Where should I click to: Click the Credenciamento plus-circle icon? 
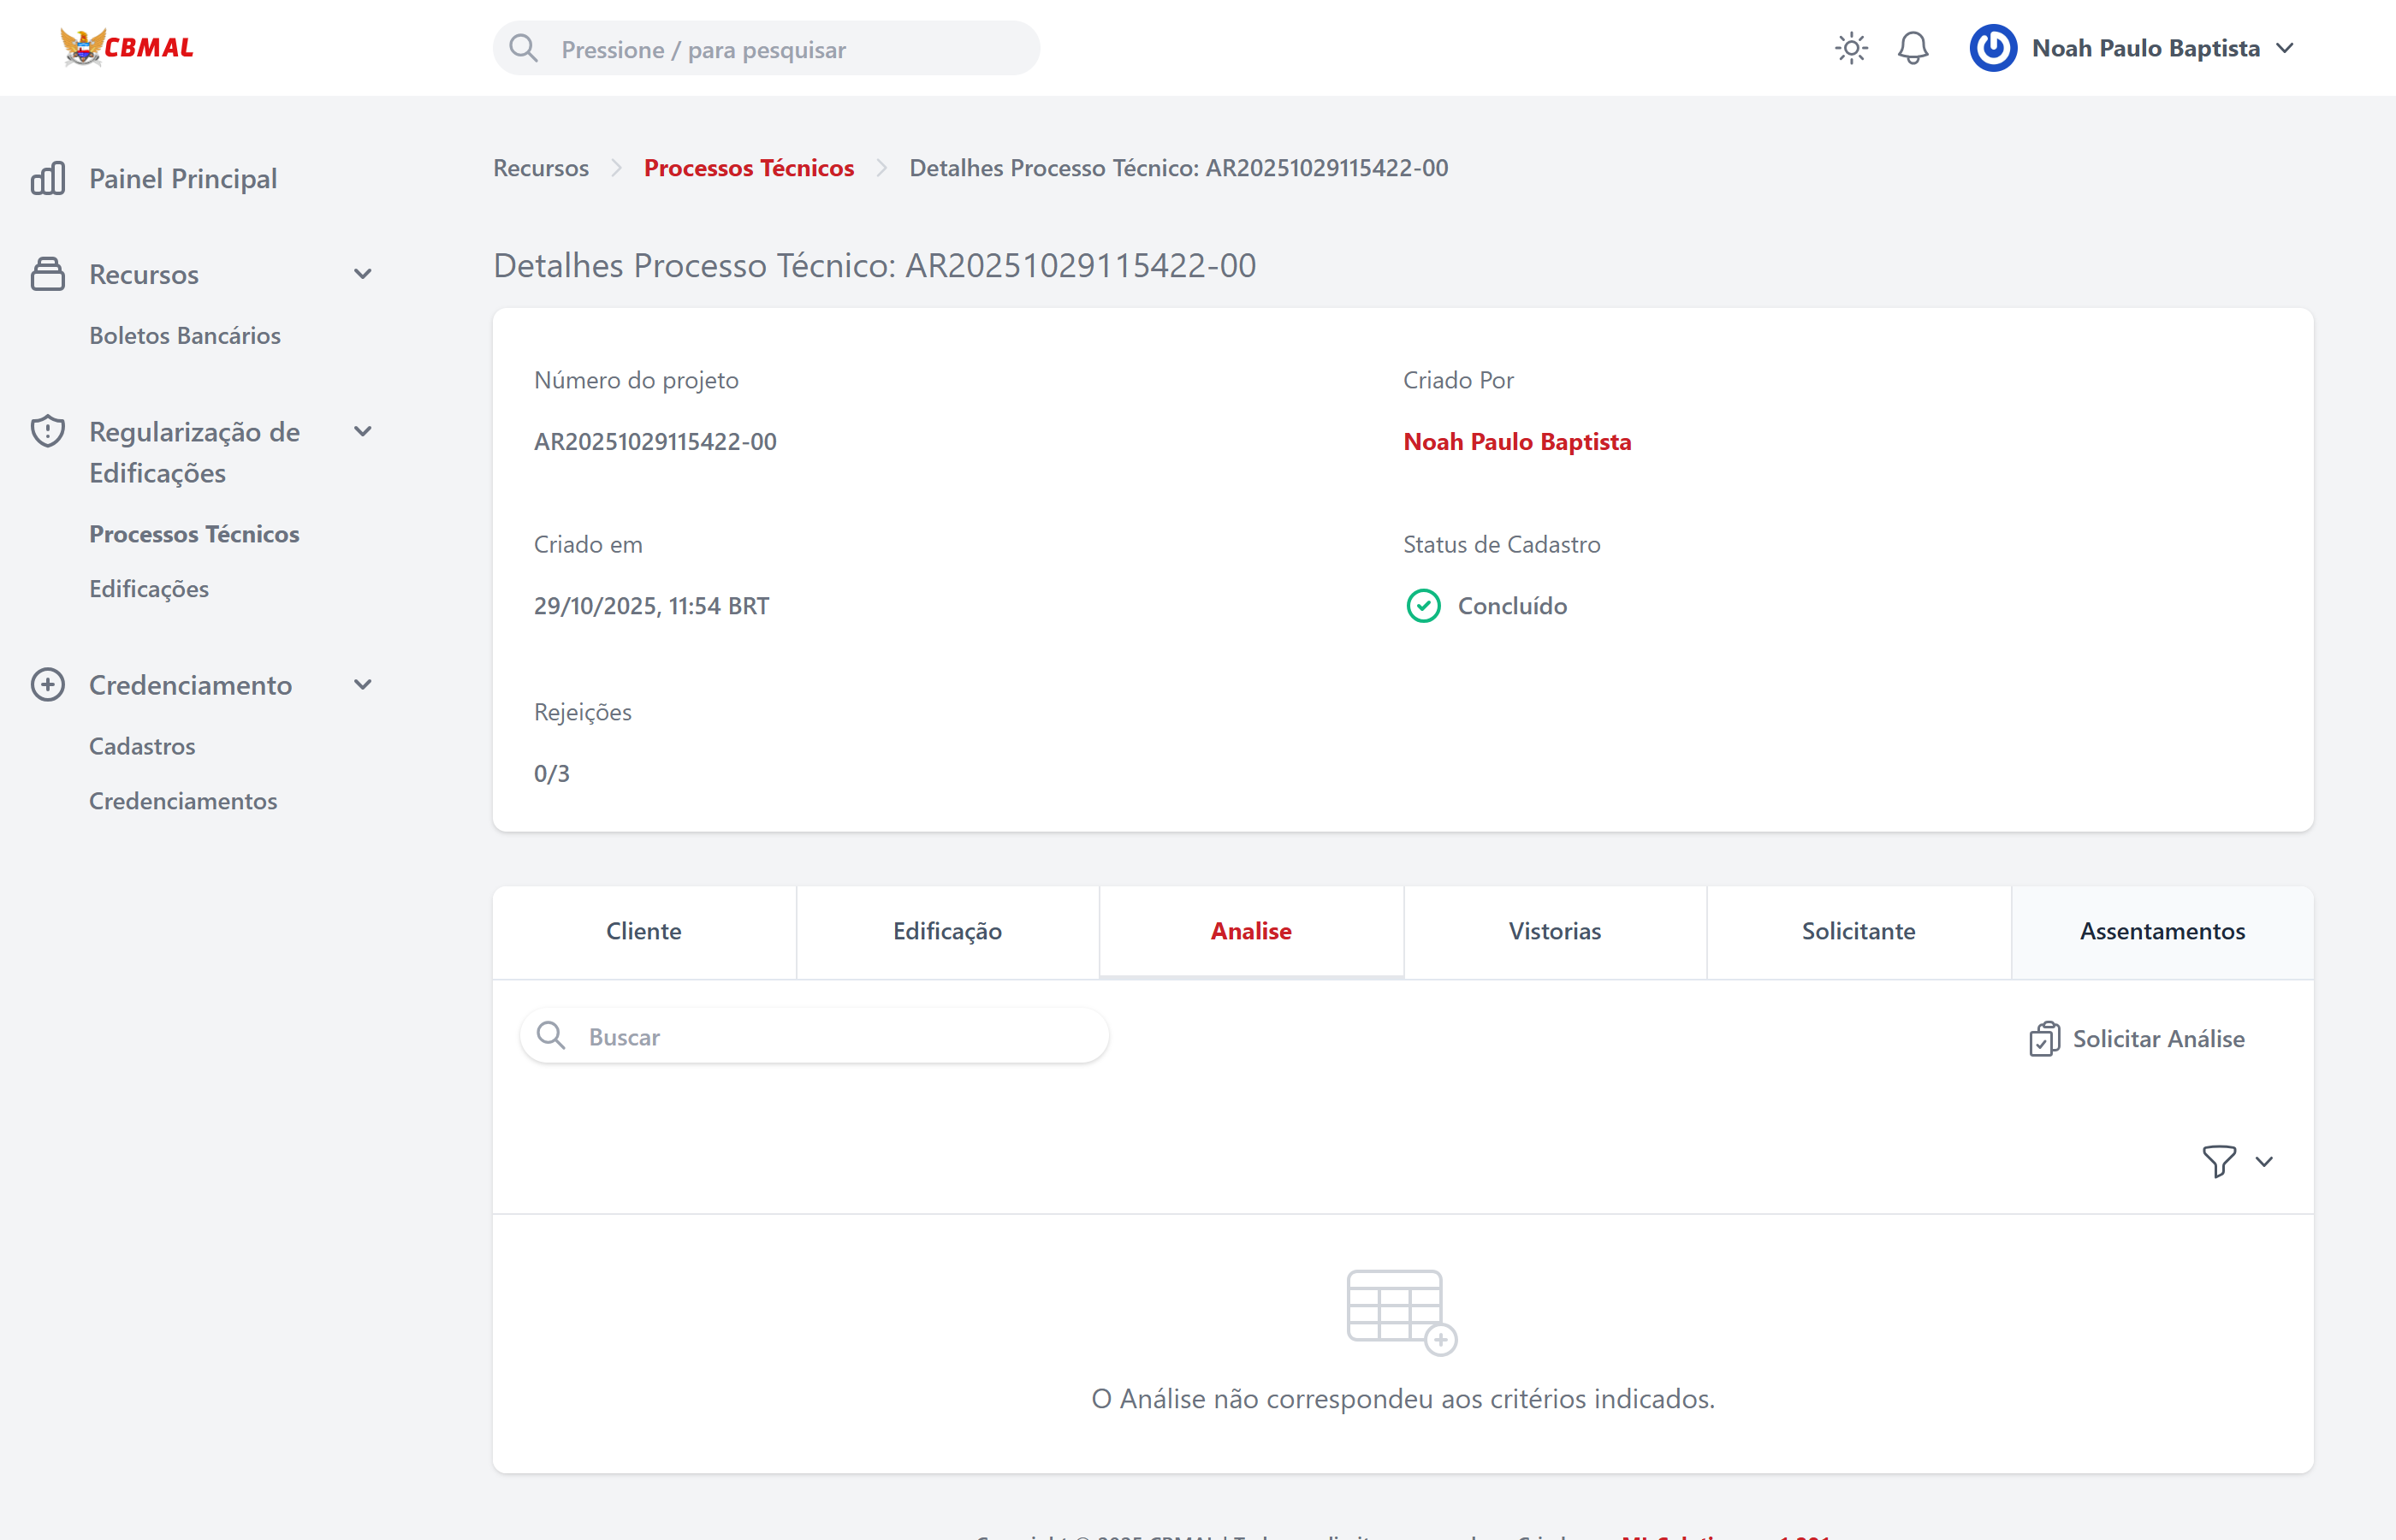tap(48, 685)
